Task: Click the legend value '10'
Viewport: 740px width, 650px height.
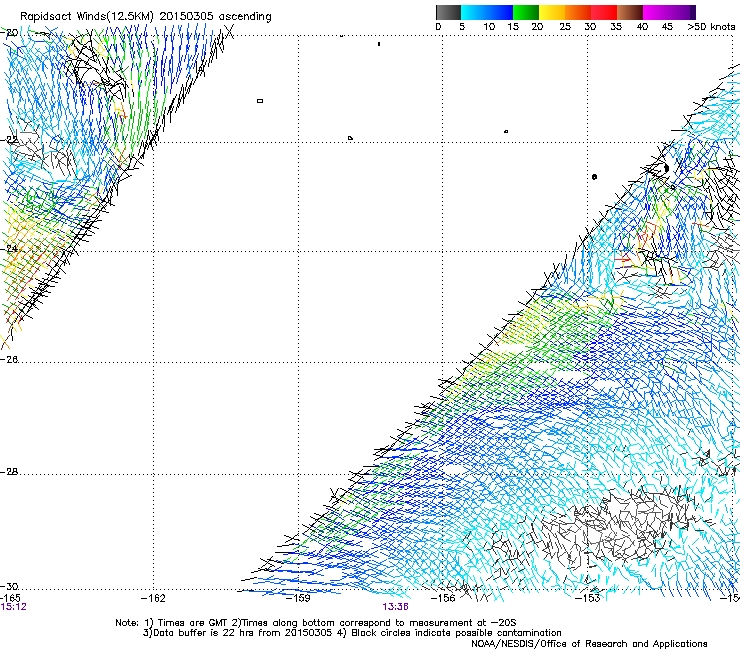Action: [489, 27]
